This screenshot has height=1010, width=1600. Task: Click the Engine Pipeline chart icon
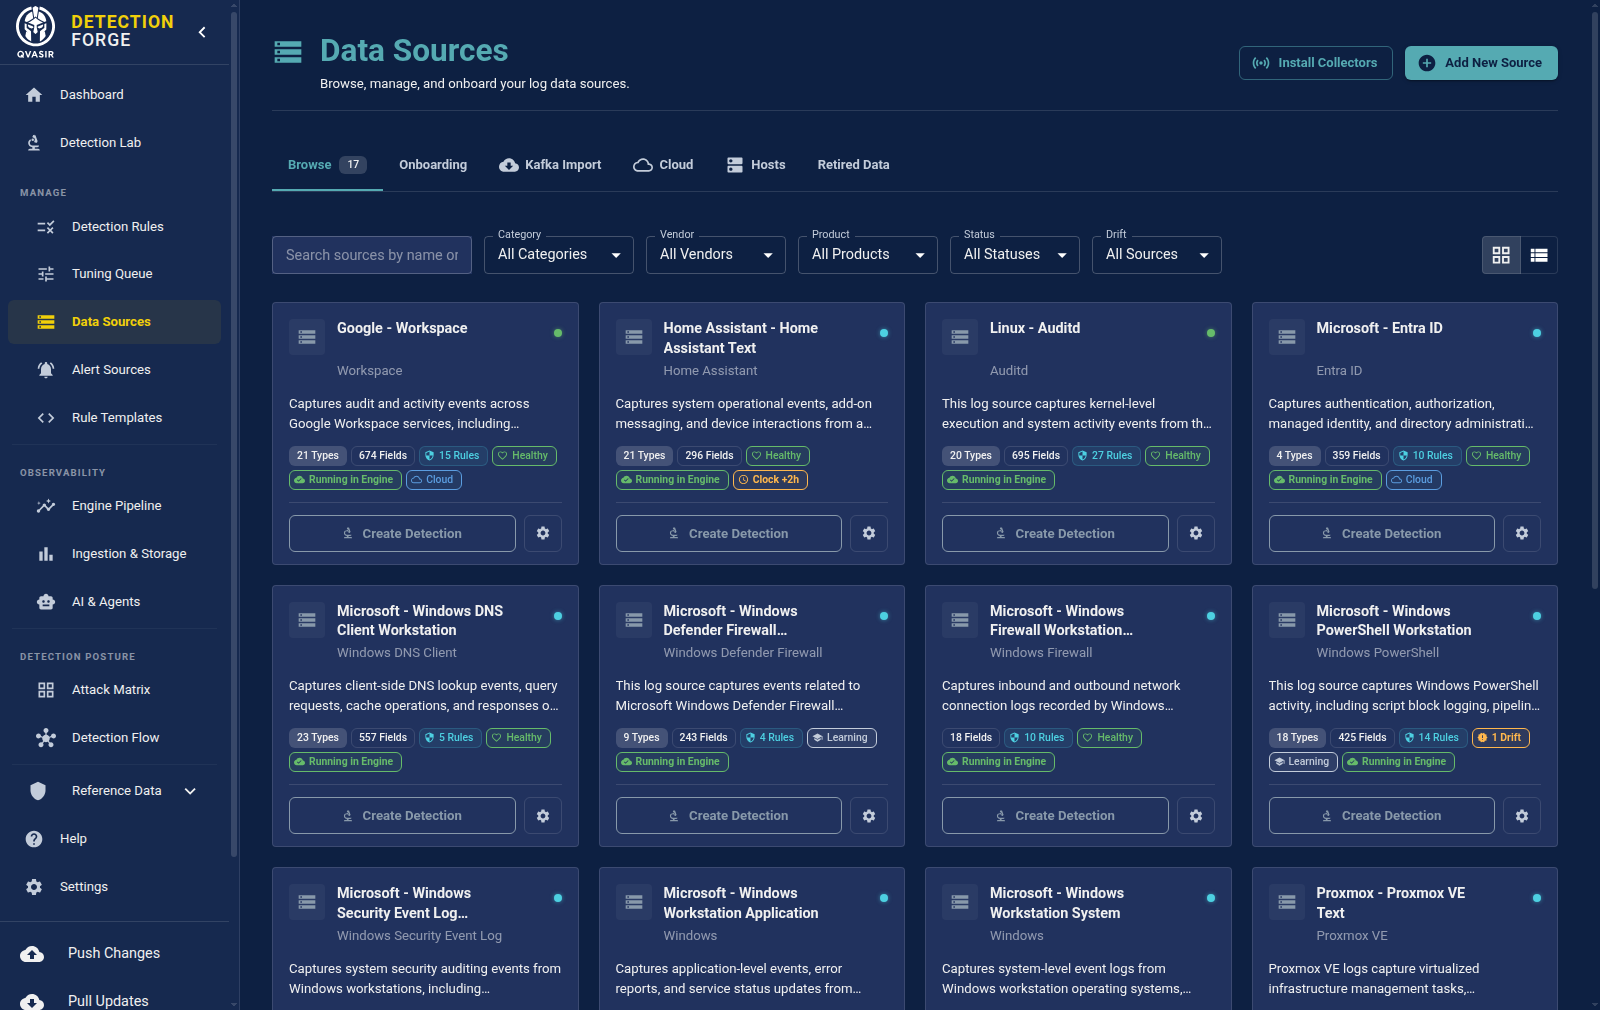(46, 506)
